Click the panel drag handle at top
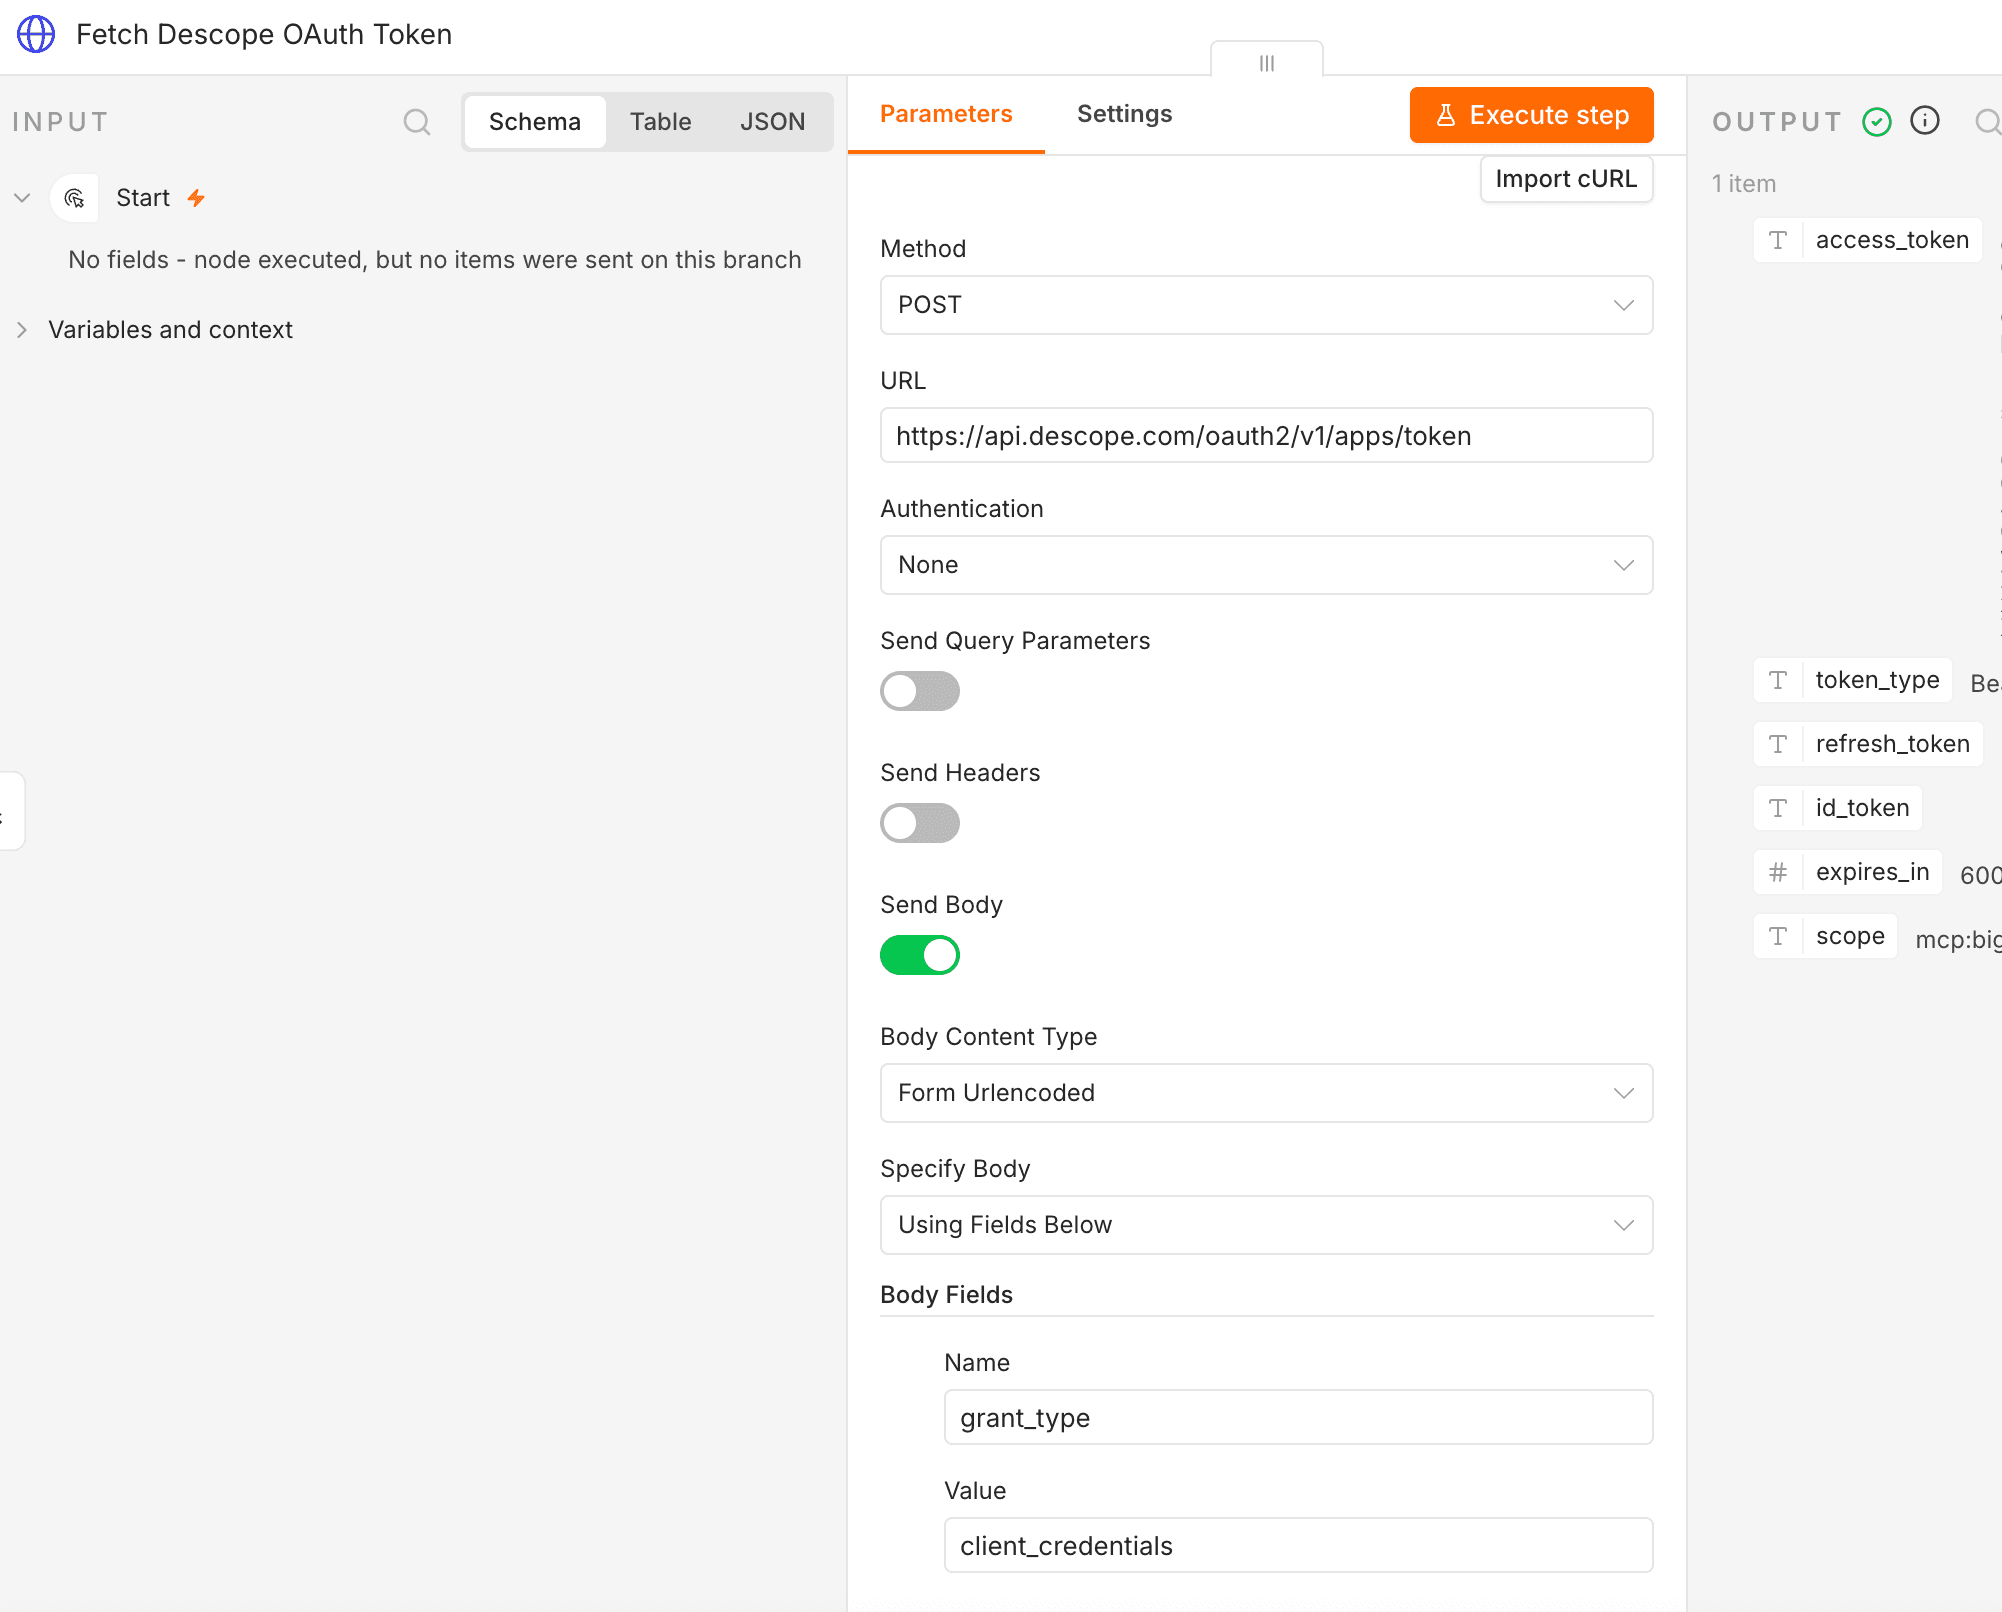This screenshot has height=1612, width=2002. coord(1267,63)
